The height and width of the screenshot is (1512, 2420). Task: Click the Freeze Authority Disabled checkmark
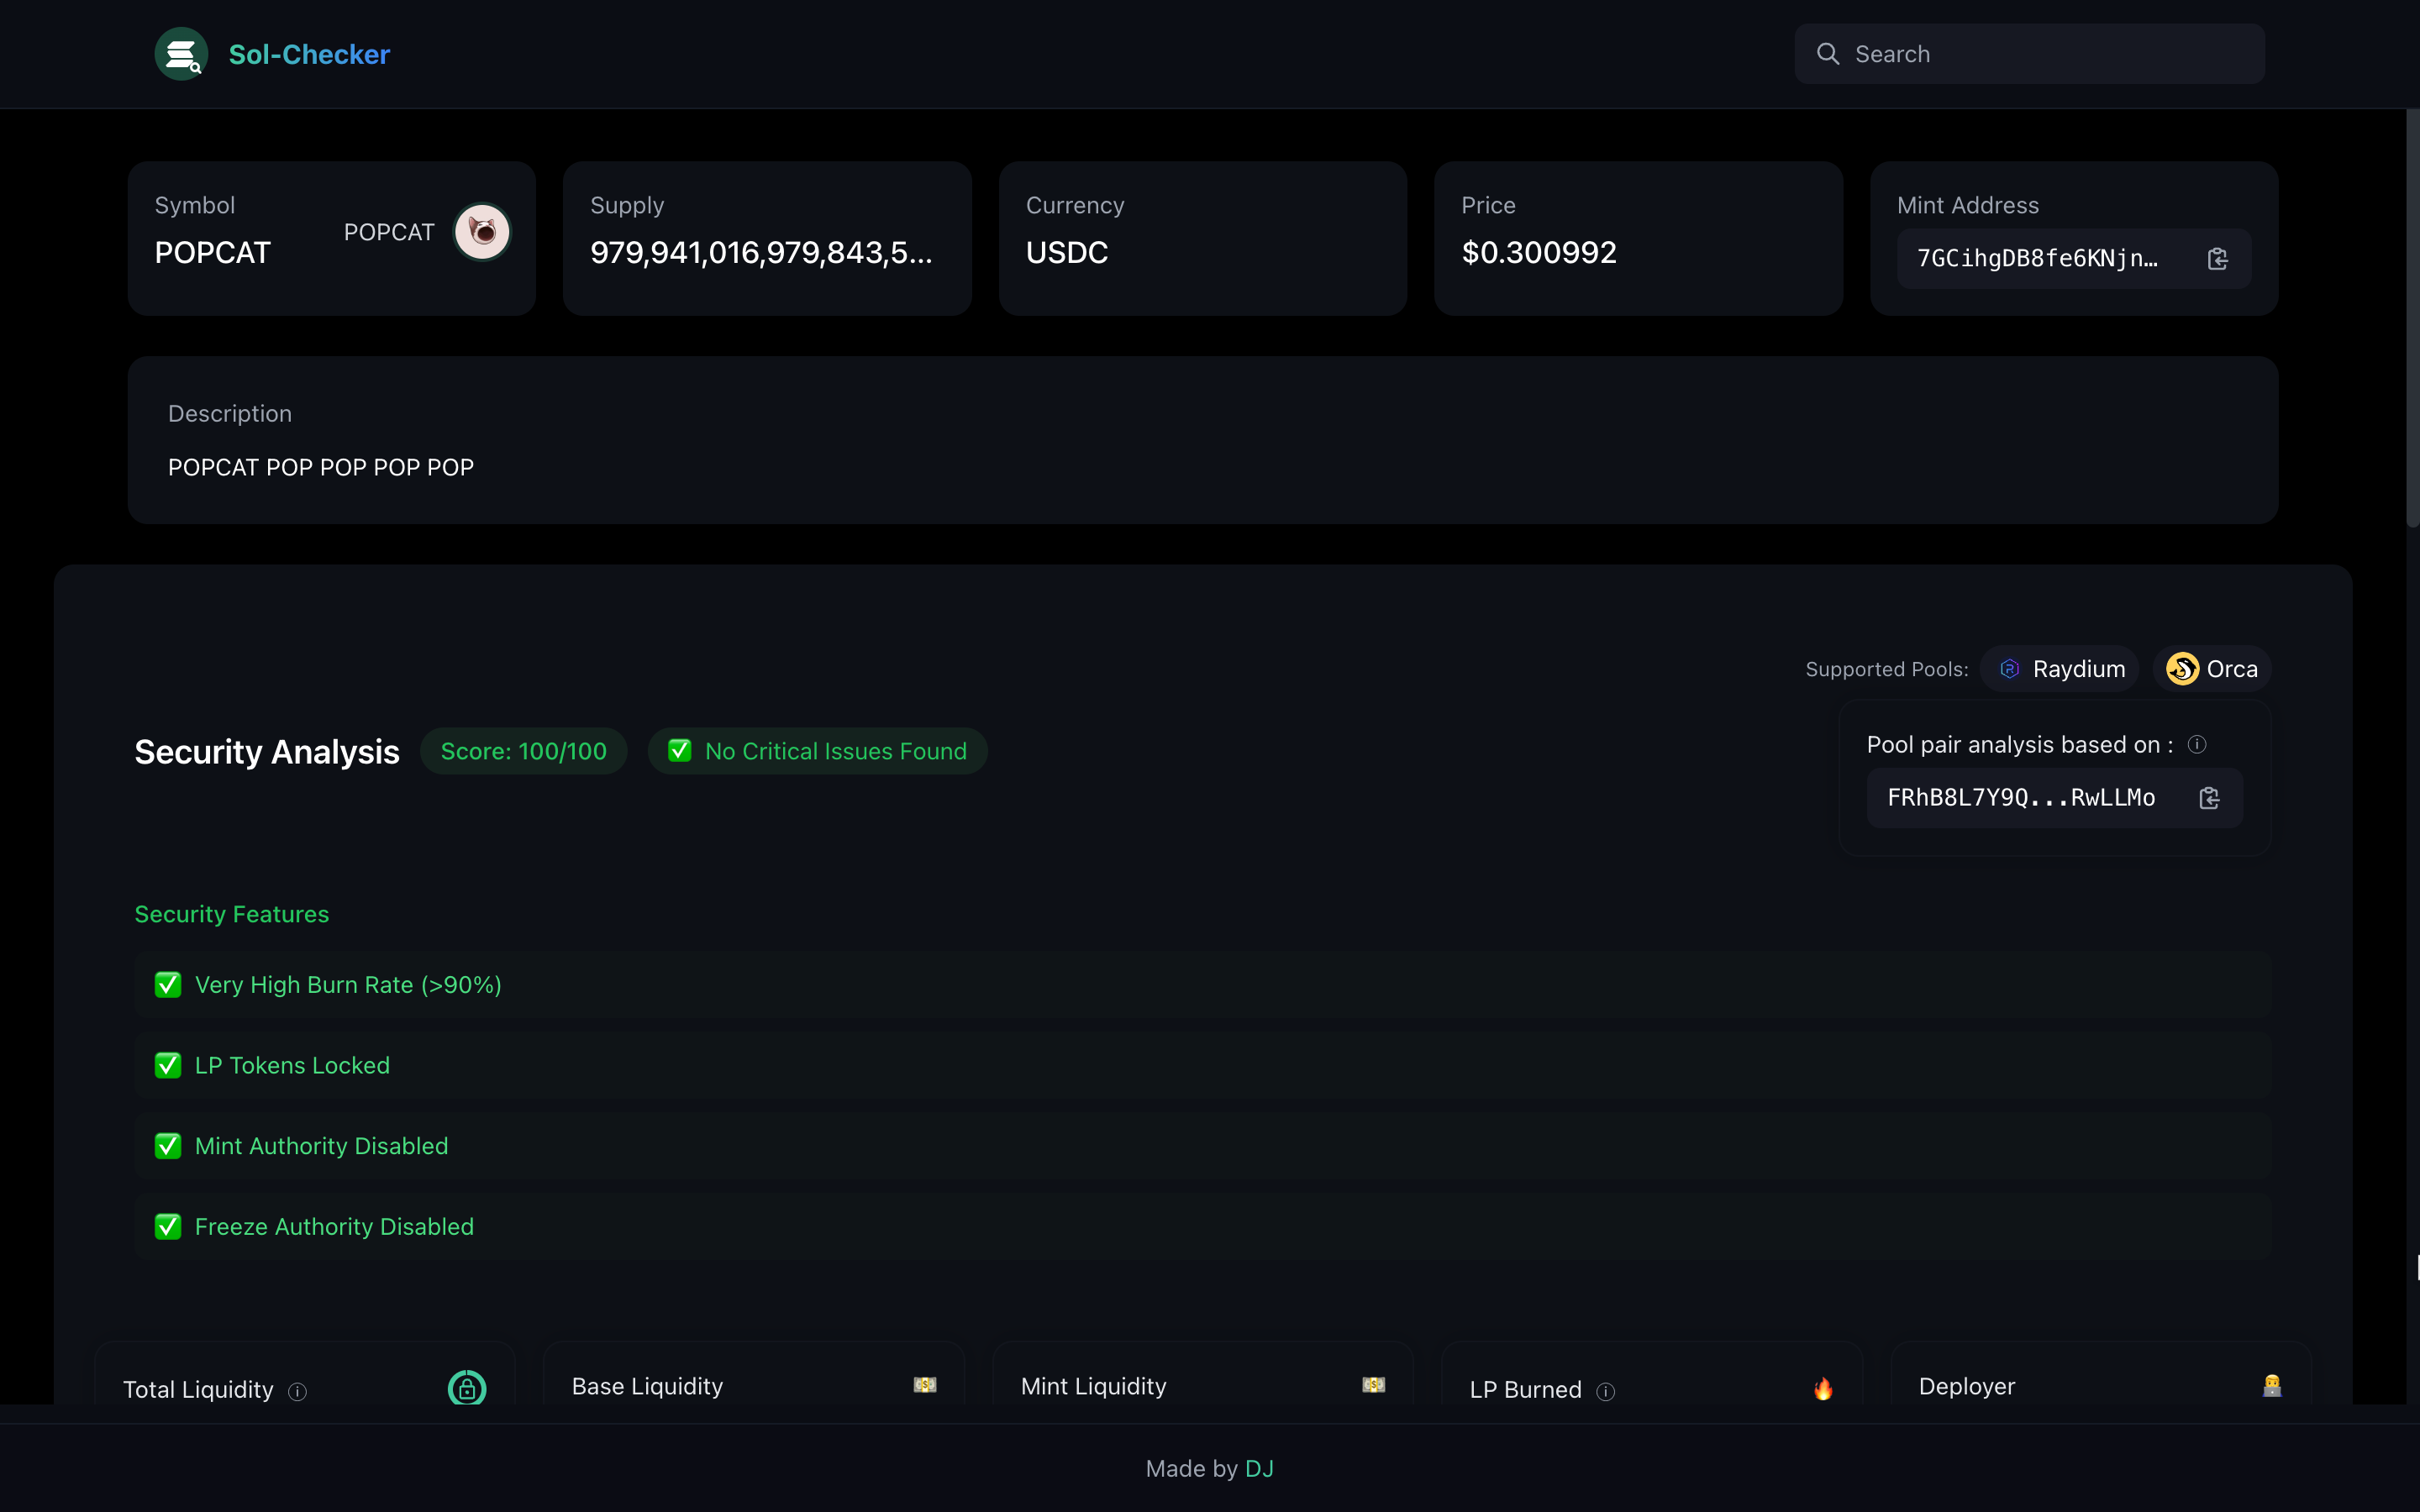point(168,1227)
